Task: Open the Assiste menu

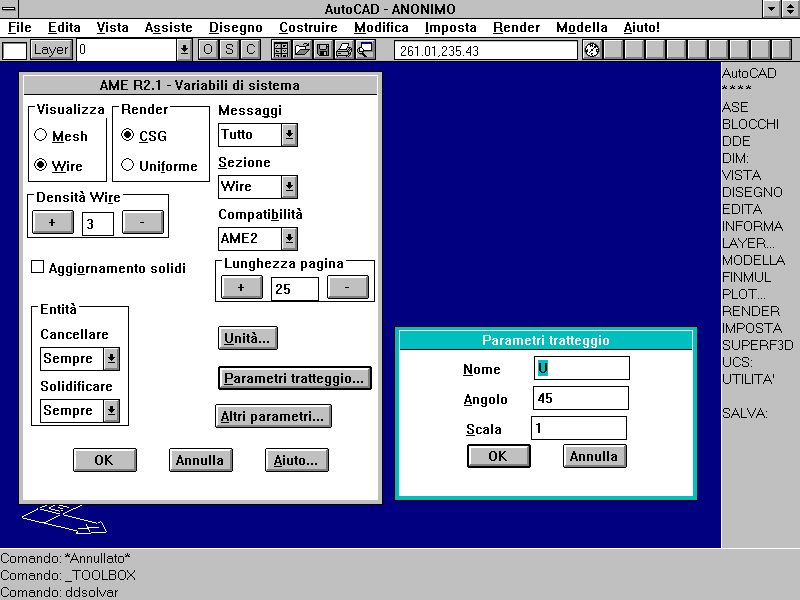Action: 168,27
